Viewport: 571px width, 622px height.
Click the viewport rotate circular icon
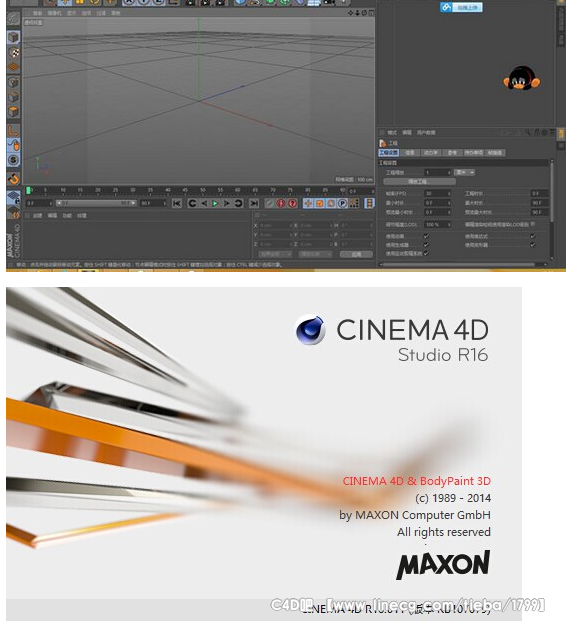pos(364,13)
